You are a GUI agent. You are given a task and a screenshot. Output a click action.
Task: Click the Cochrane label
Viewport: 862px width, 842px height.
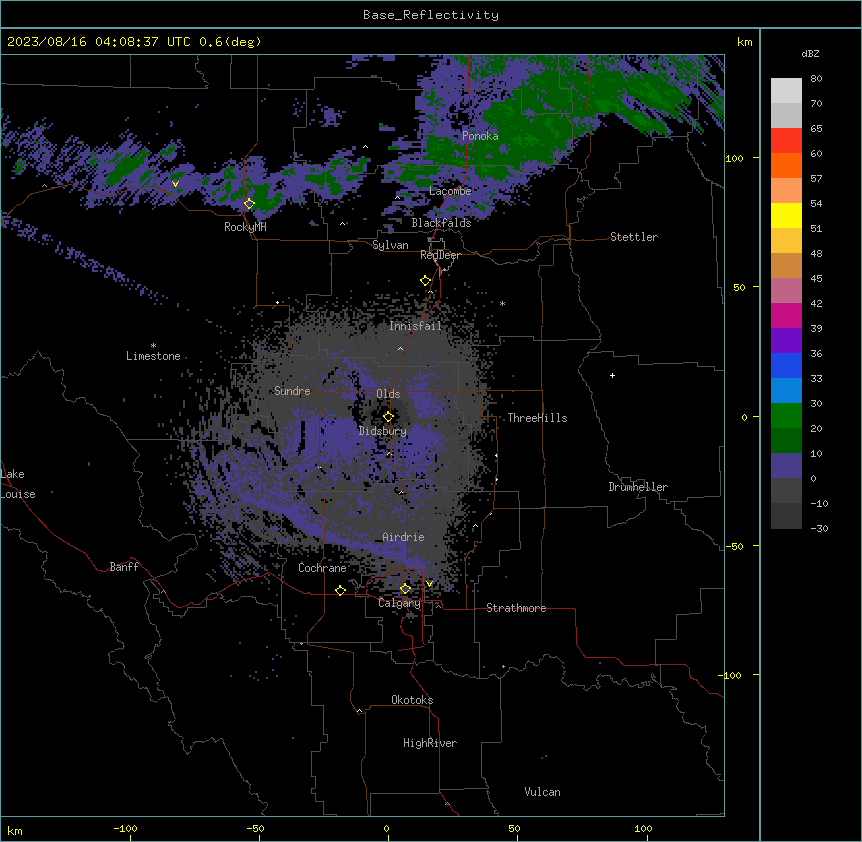click(x=322, y=568)
